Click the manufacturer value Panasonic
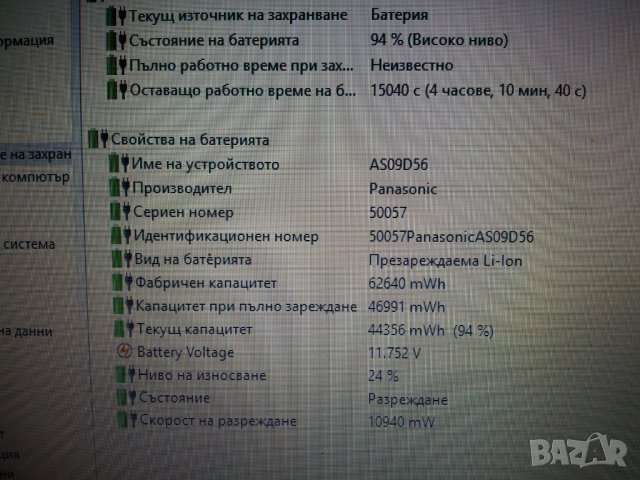 pos(403,189)
